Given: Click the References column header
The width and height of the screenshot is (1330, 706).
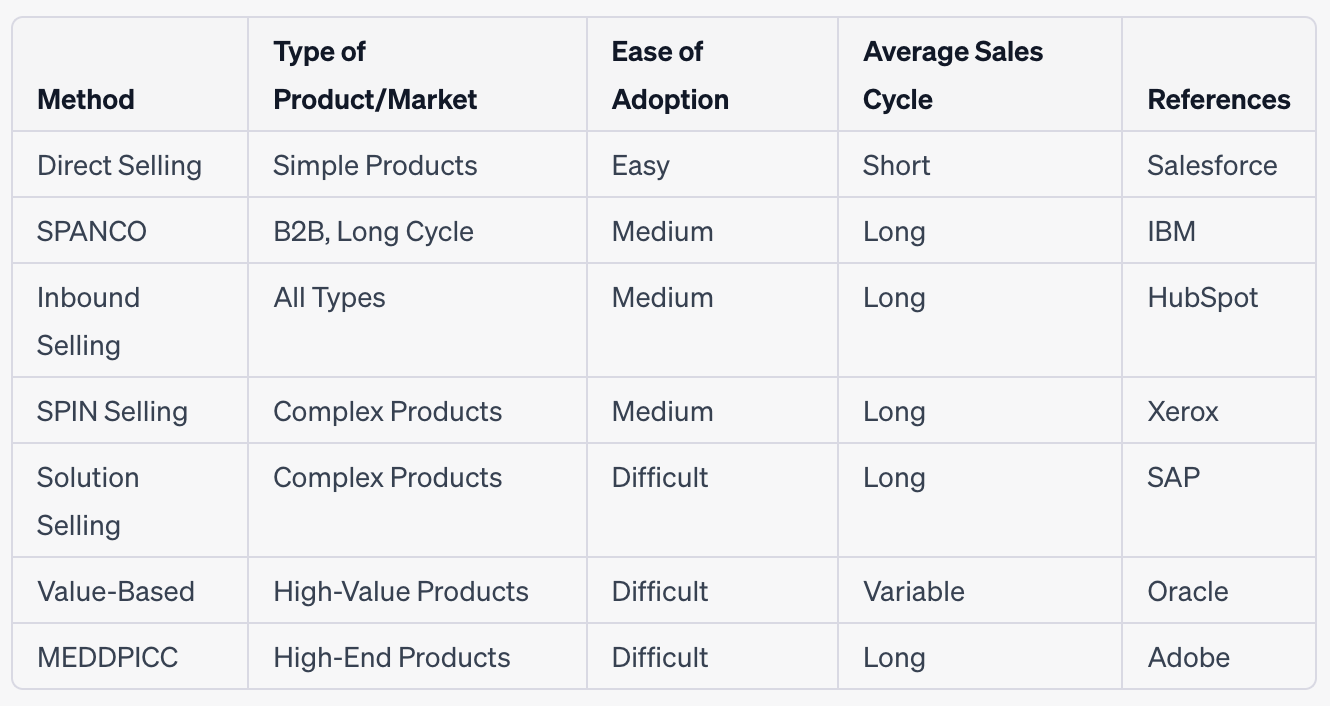Looking at the screenshot, I should coord(1218,100).
